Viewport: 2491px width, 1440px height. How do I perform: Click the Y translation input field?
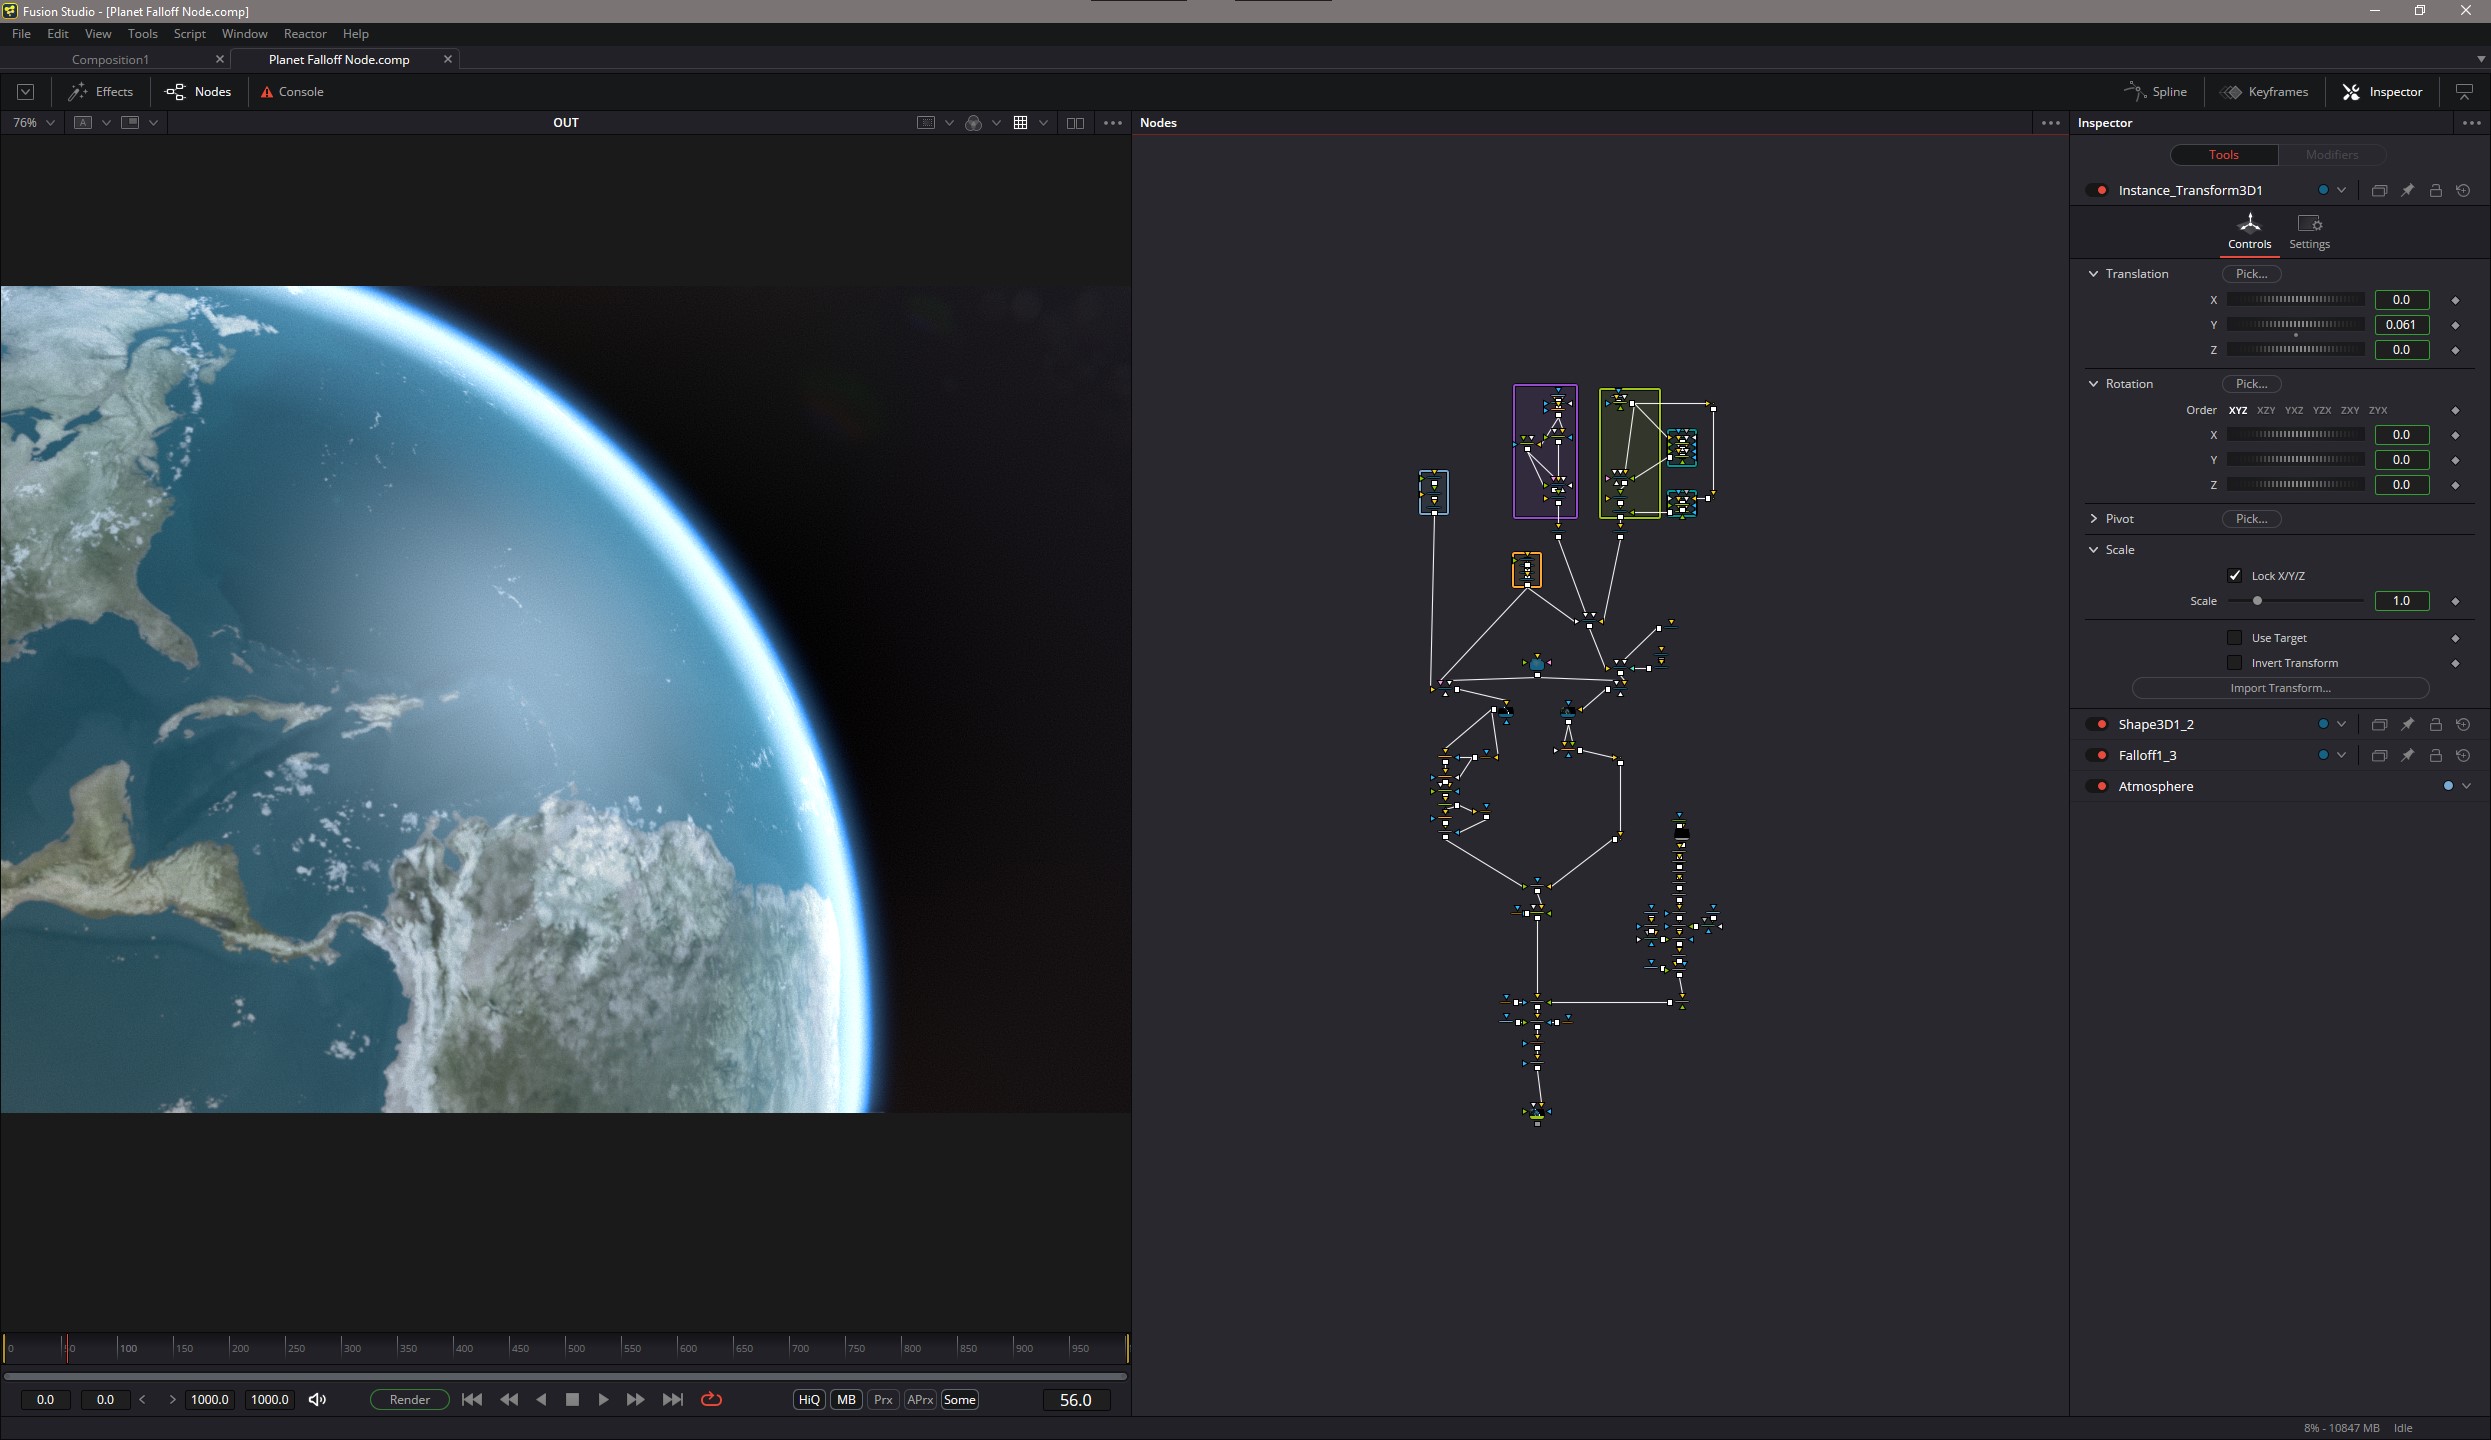[x=2400, y=324]
